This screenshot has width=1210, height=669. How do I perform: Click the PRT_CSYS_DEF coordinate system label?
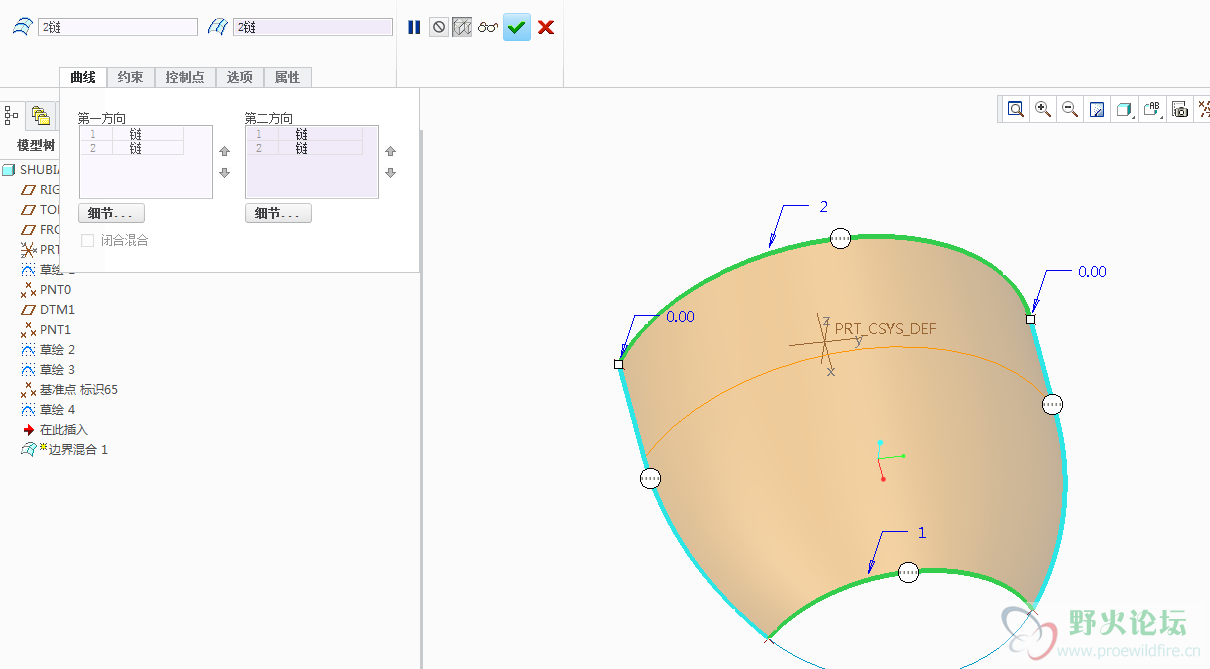(886, 328)
